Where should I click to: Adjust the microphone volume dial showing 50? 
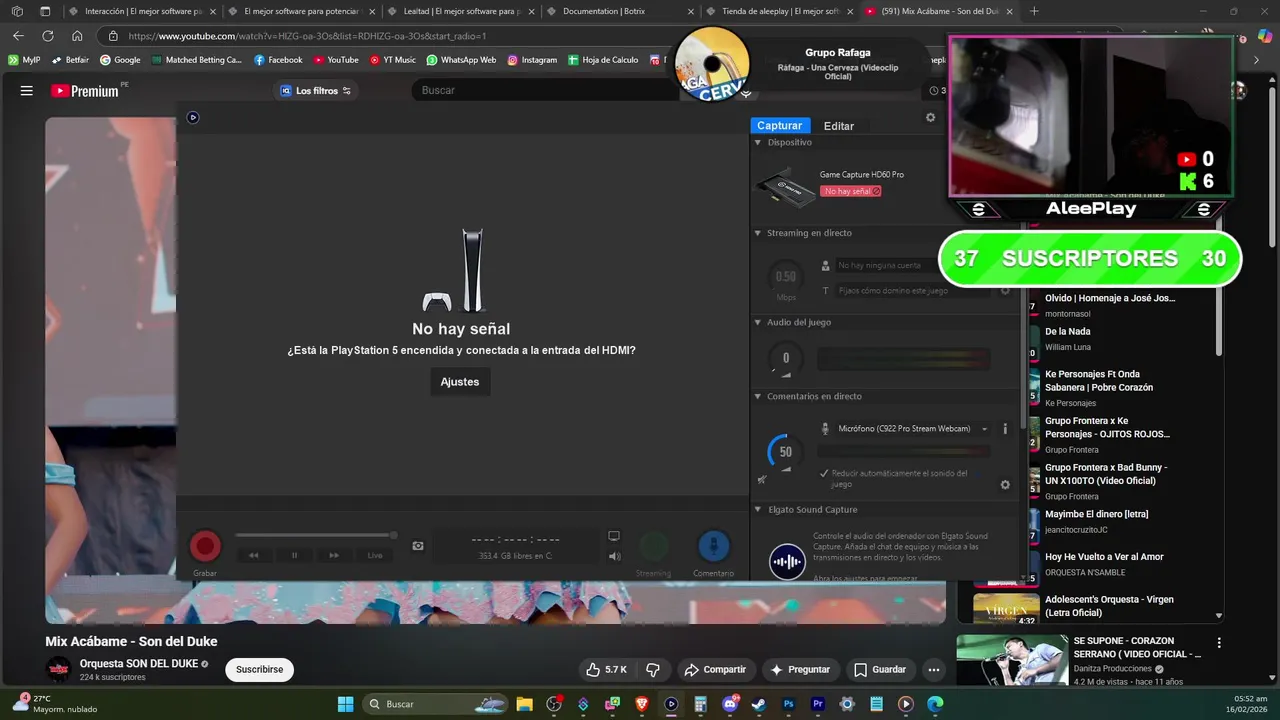coord(786,452)
